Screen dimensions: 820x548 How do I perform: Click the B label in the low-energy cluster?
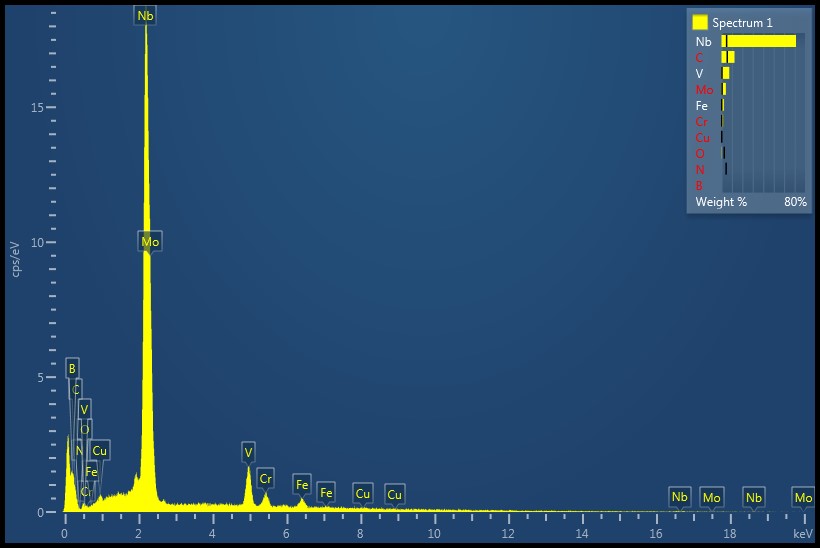[72, 368]
